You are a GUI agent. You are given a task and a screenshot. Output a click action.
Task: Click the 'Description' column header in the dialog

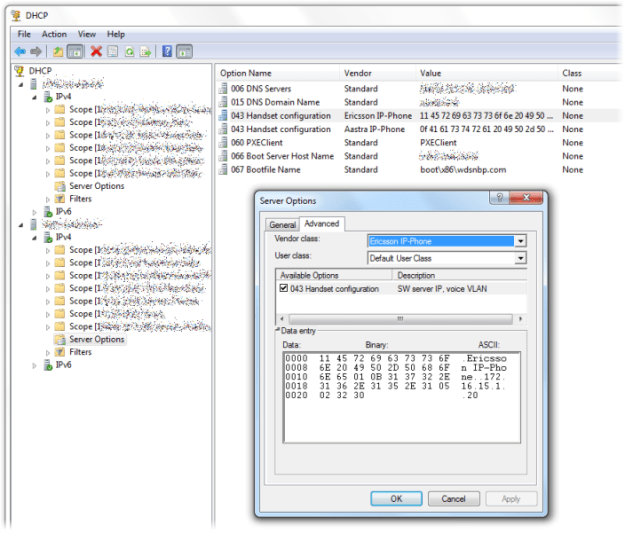460,275
